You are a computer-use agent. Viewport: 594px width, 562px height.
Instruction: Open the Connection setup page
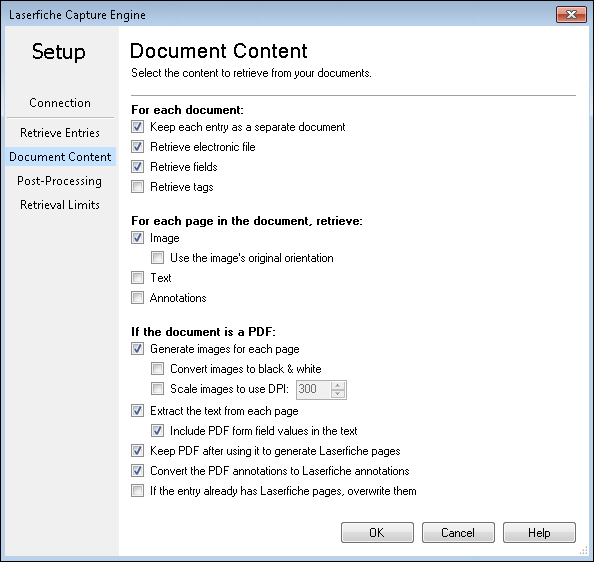60,103
